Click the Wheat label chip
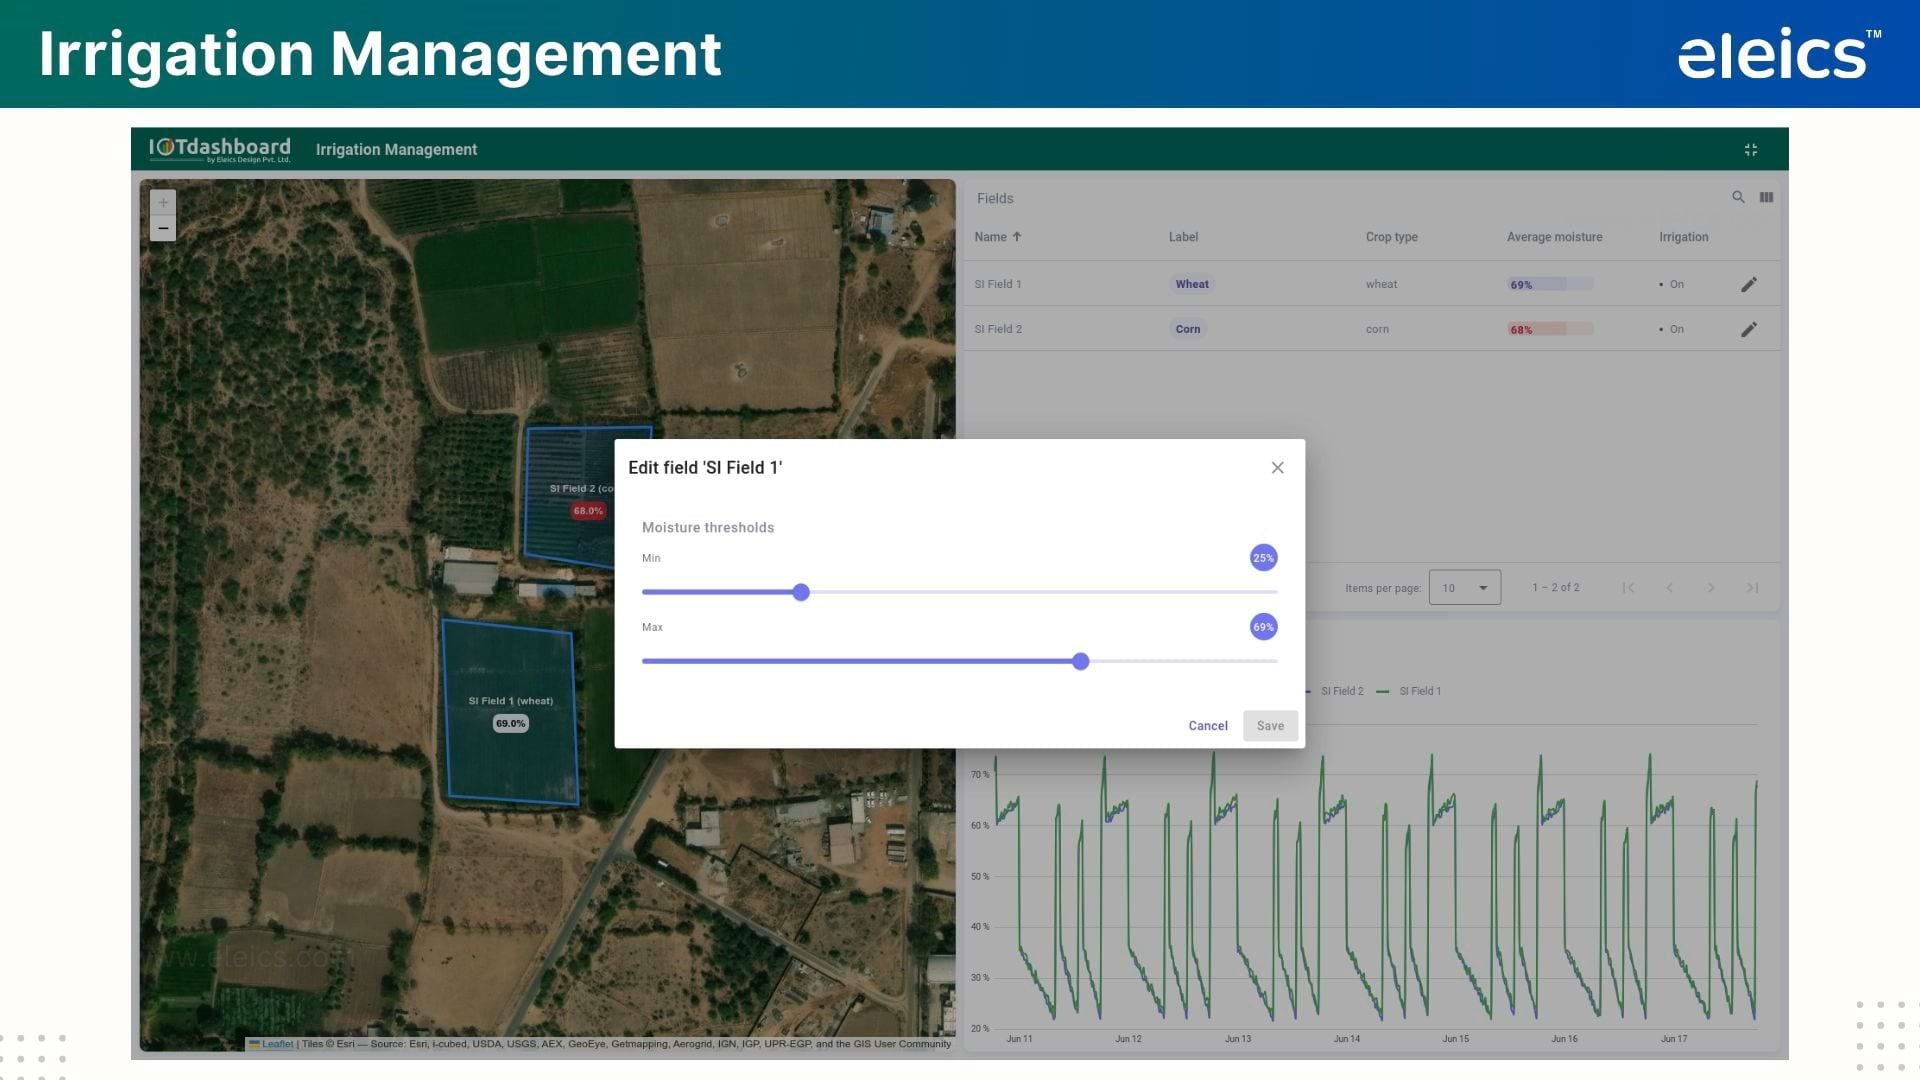Screen dimensions: 1920x1080 pyautogui.click(x=1192, y=284)
